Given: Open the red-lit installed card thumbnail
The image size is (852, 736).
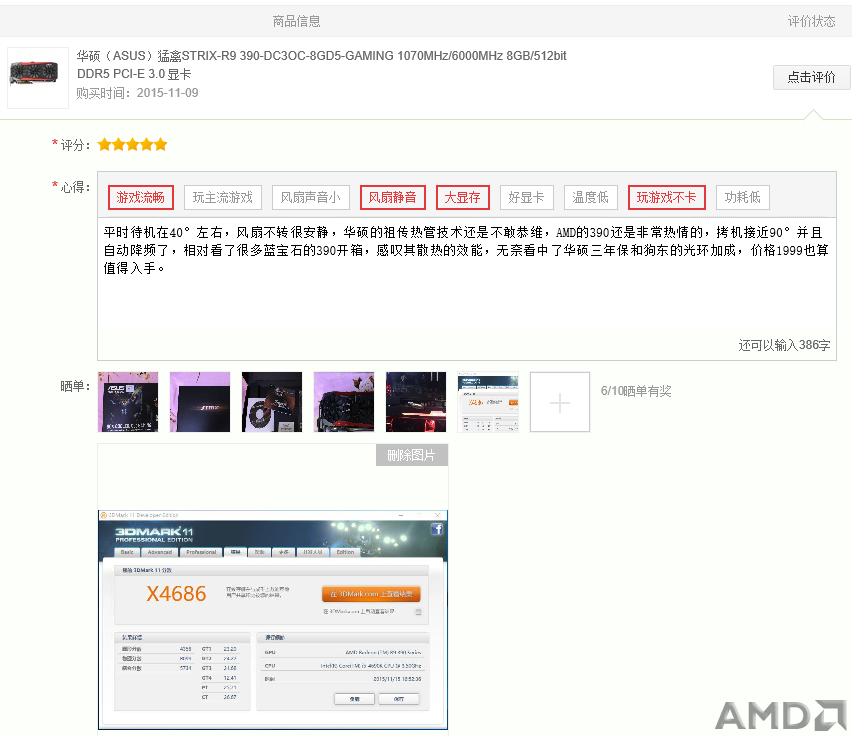Looking at the screenshot, I should coord(416,402).
